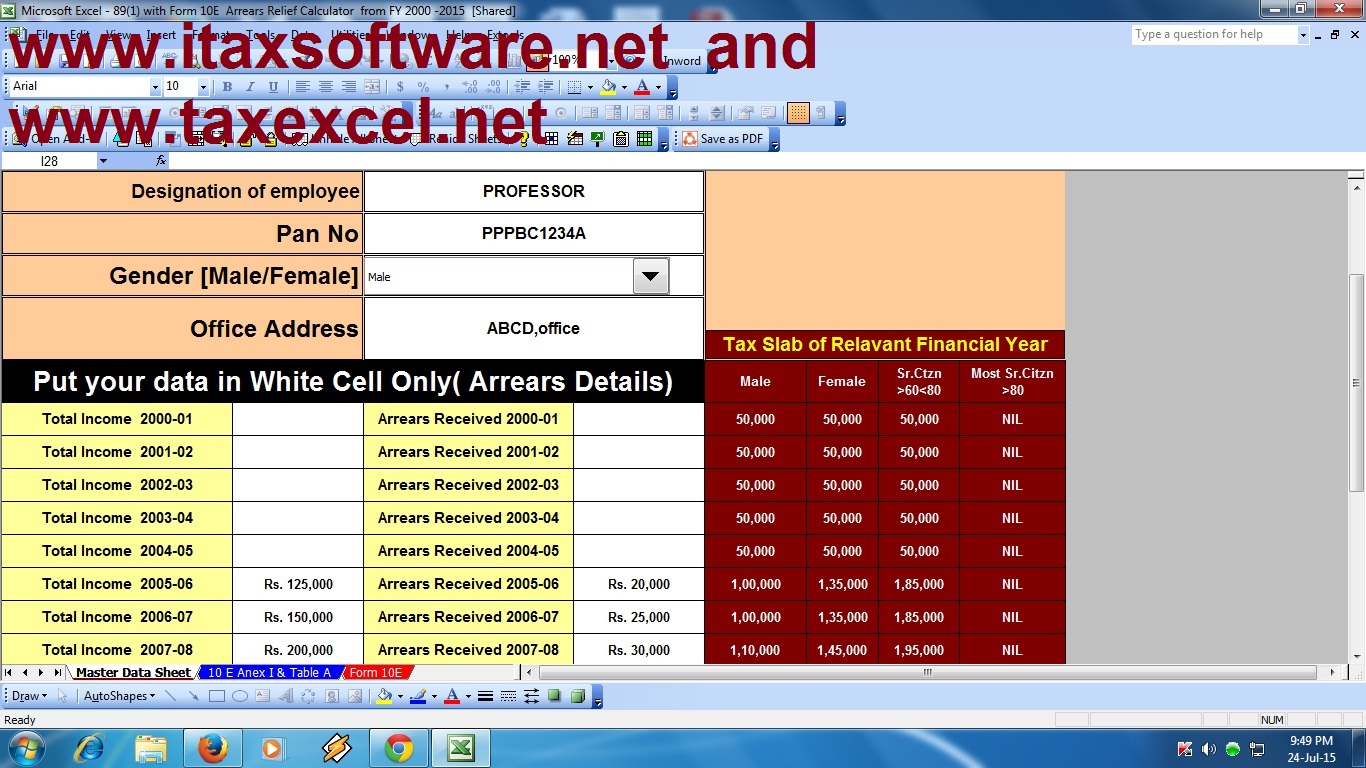Click the Borders icon
Viewport: 1366px width, 768px height.
coord(573,87)
